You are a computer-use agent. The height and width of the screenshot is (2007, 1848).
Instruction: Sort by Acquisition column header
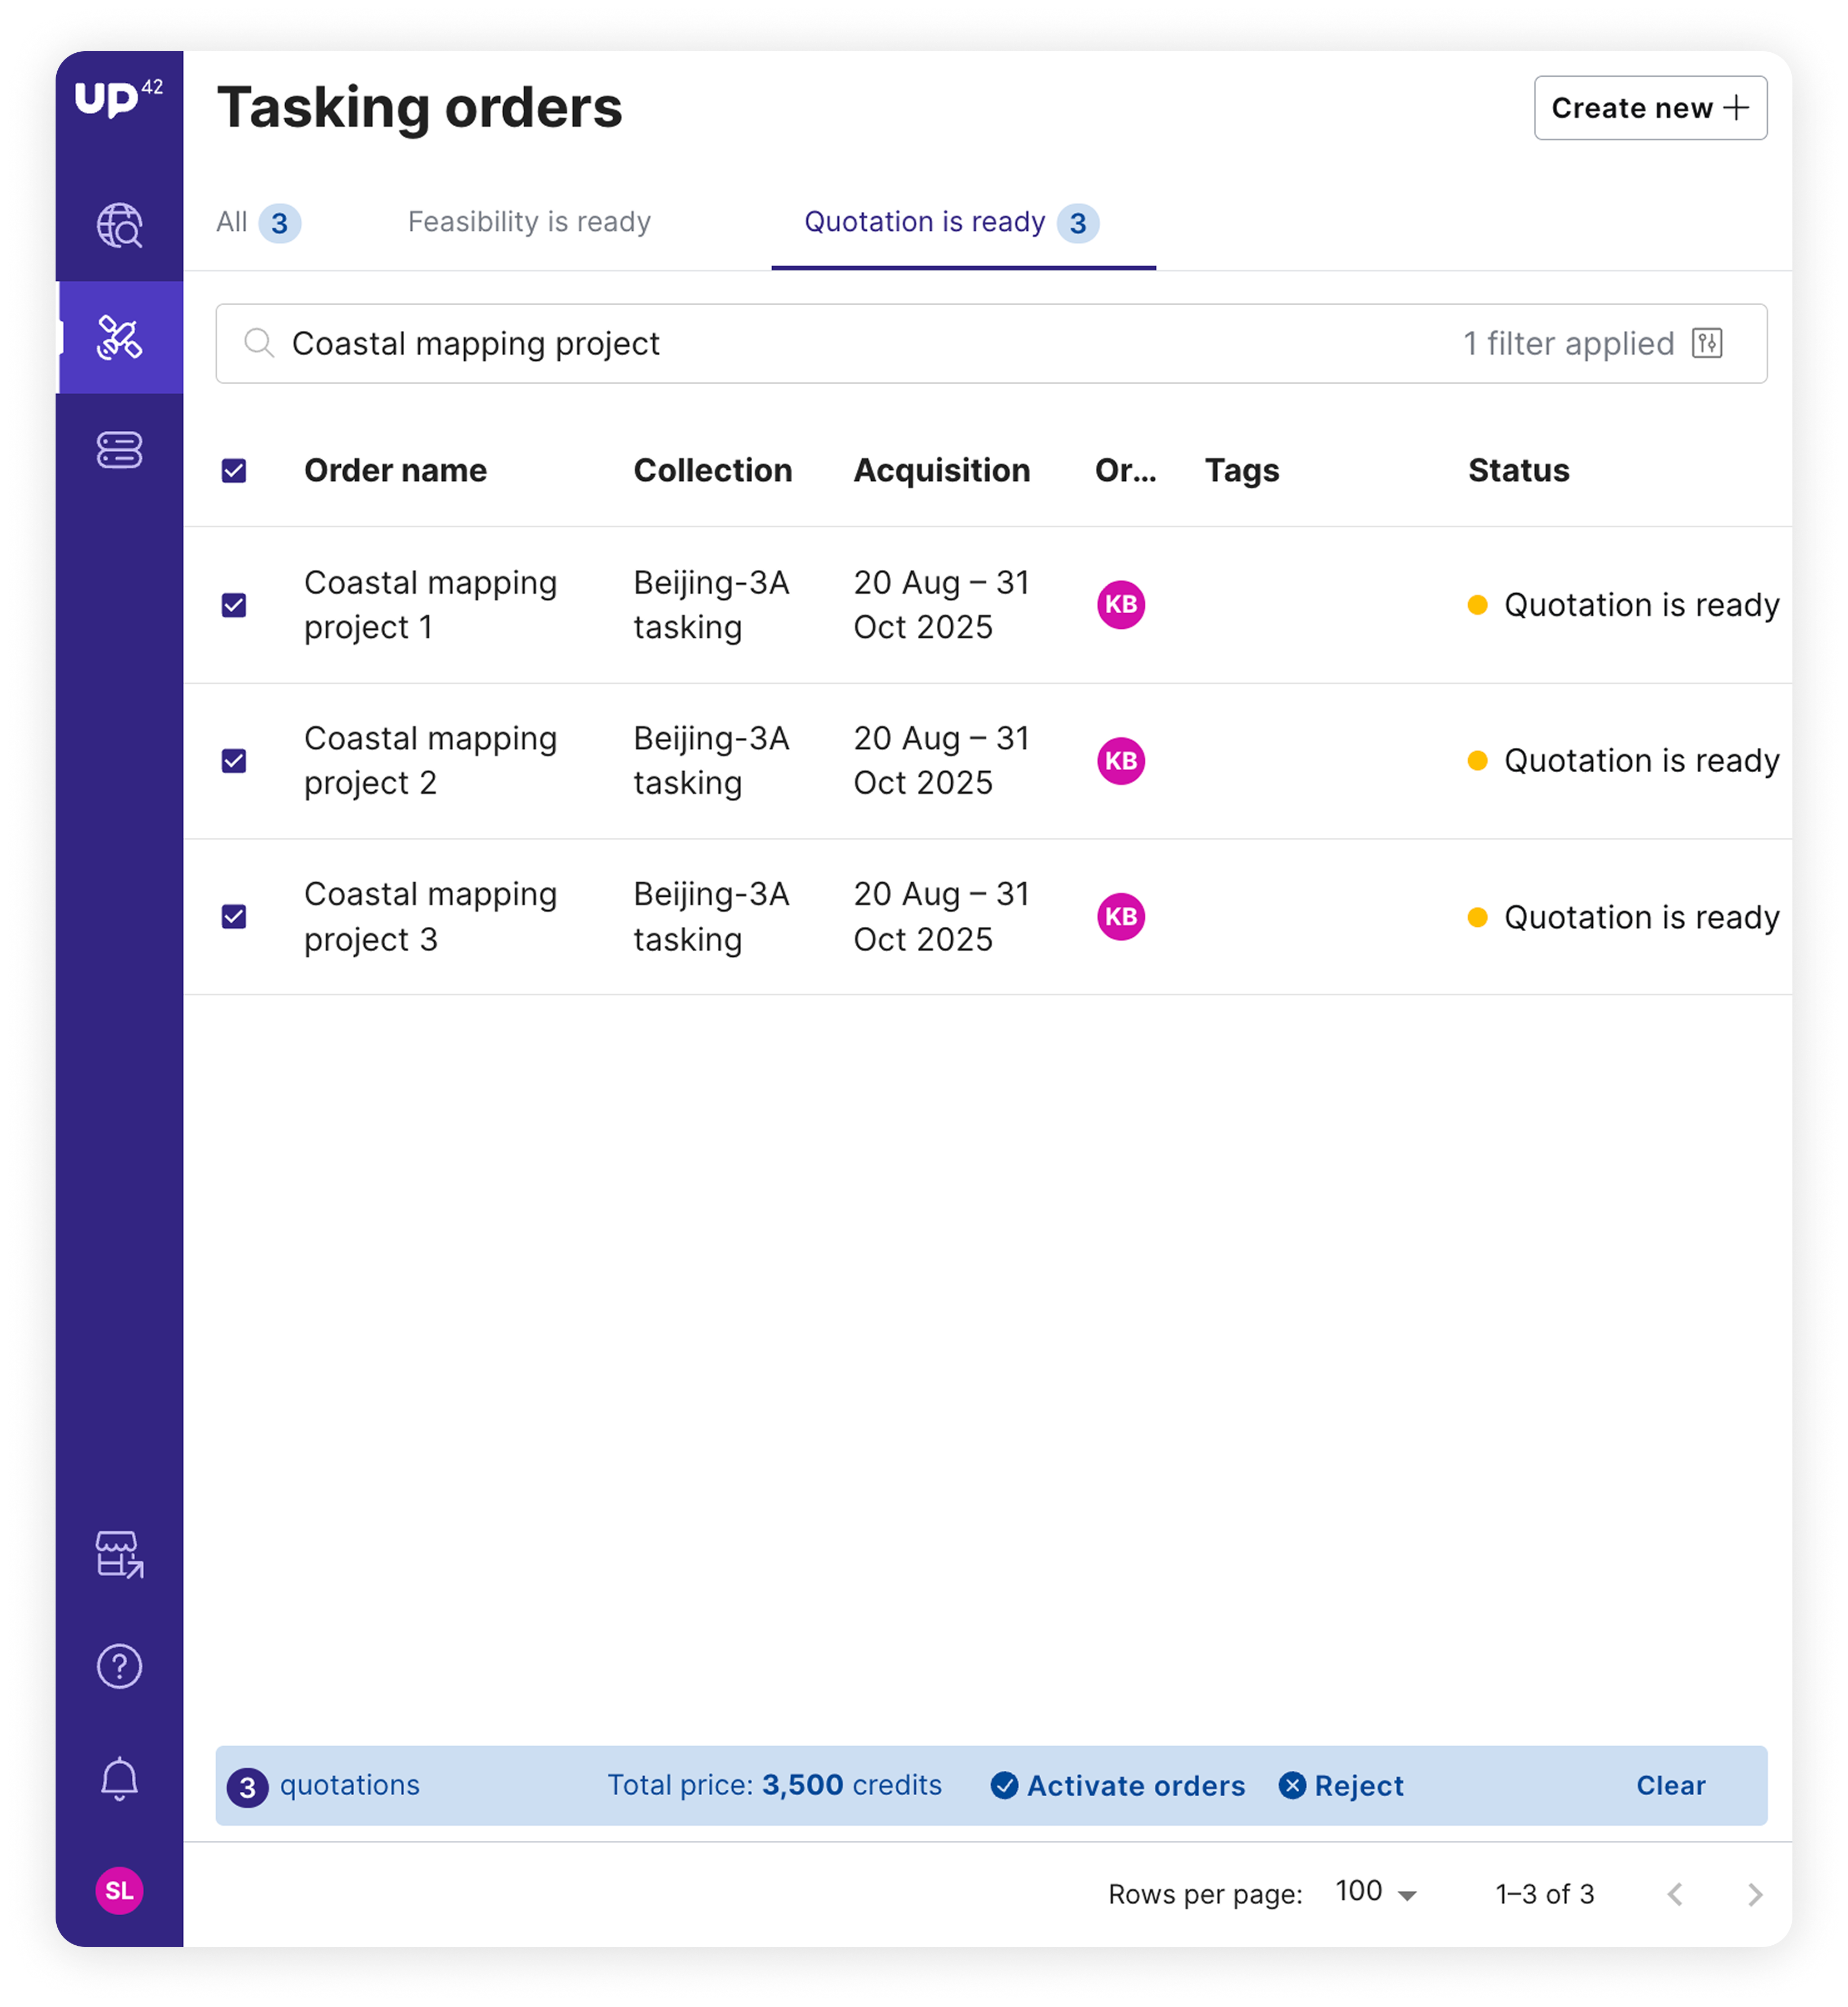point(941,470)
